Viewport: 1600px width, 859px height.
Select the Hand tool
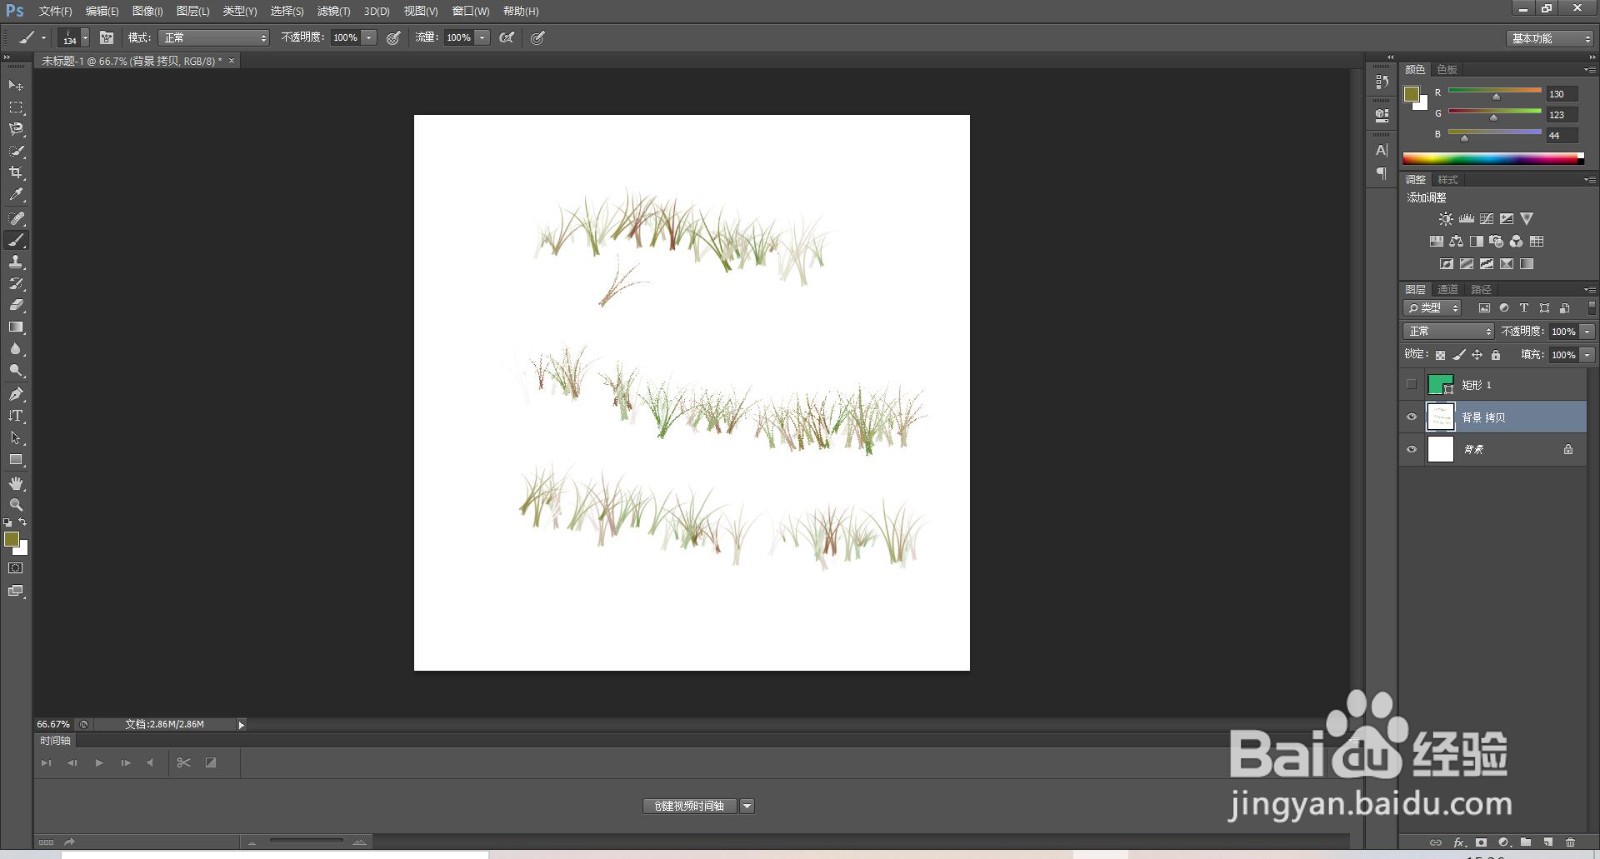tap(16, 483)
